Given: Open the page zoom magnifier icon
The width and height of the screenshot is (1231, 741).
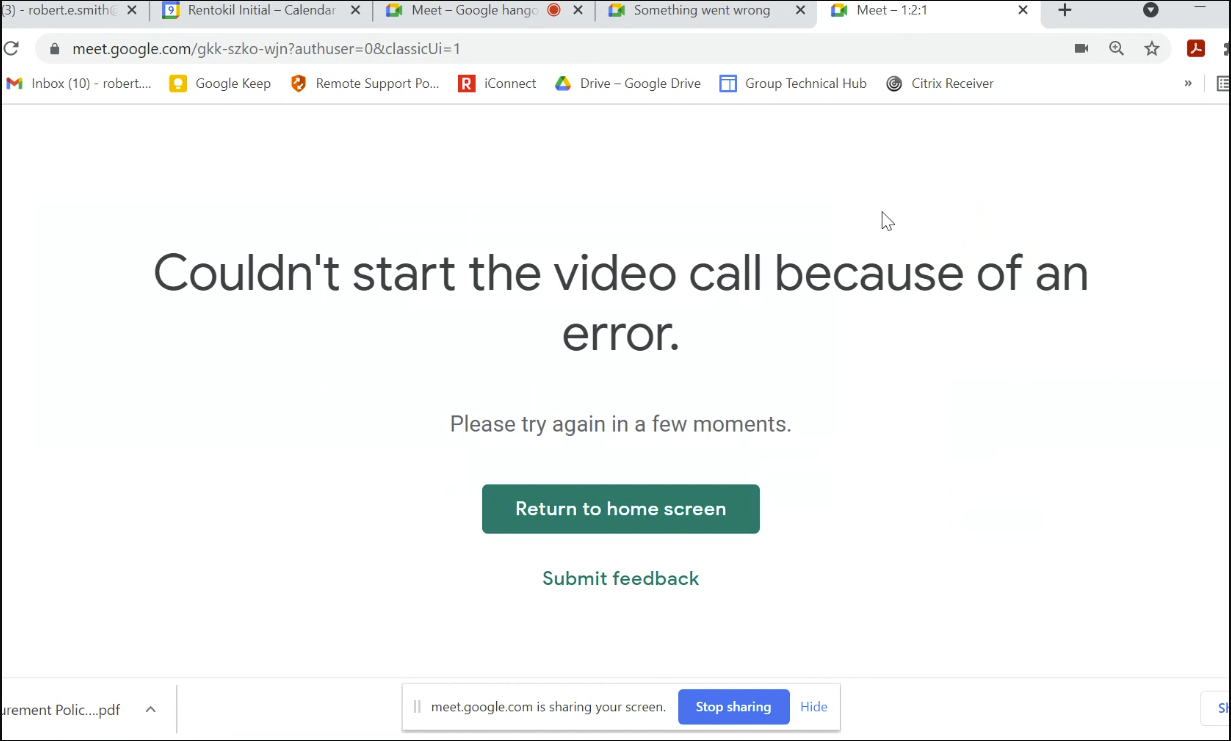Looking at the screenshot, I should coord(1117,48).
